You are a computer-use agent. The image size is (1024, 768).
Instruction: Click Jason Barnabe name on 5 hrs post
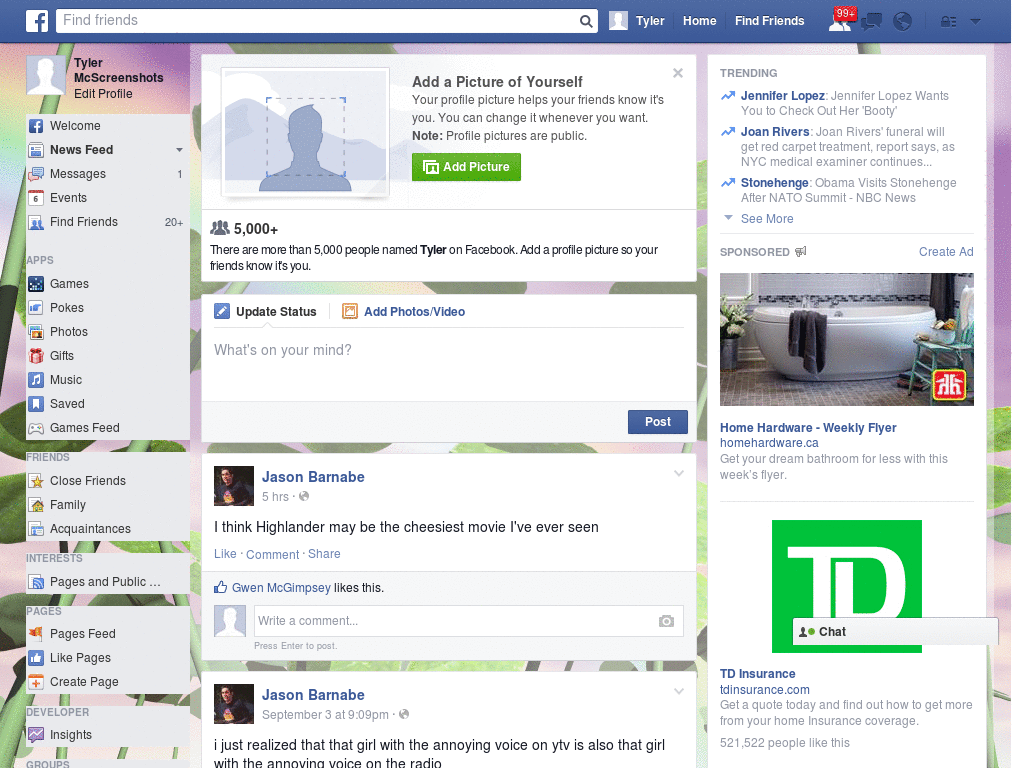(x=313, y=477)
